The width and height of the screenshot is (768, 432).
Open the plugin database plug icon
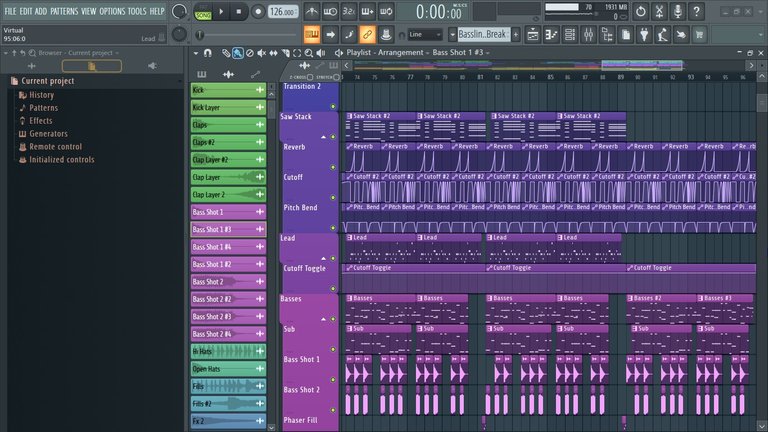(x=645, y=35)
